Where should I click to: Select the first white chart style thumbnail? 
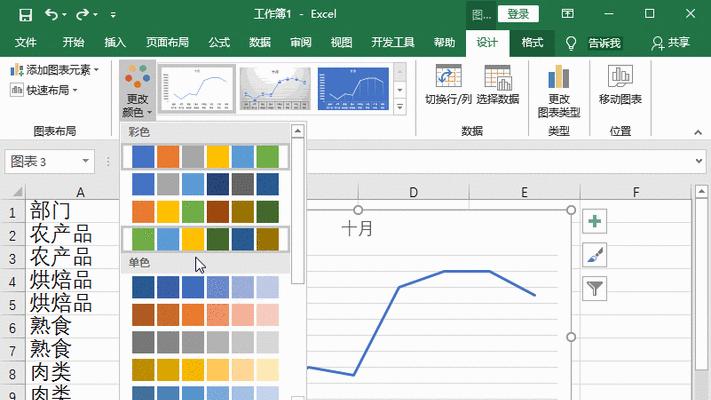click(197, 88)
